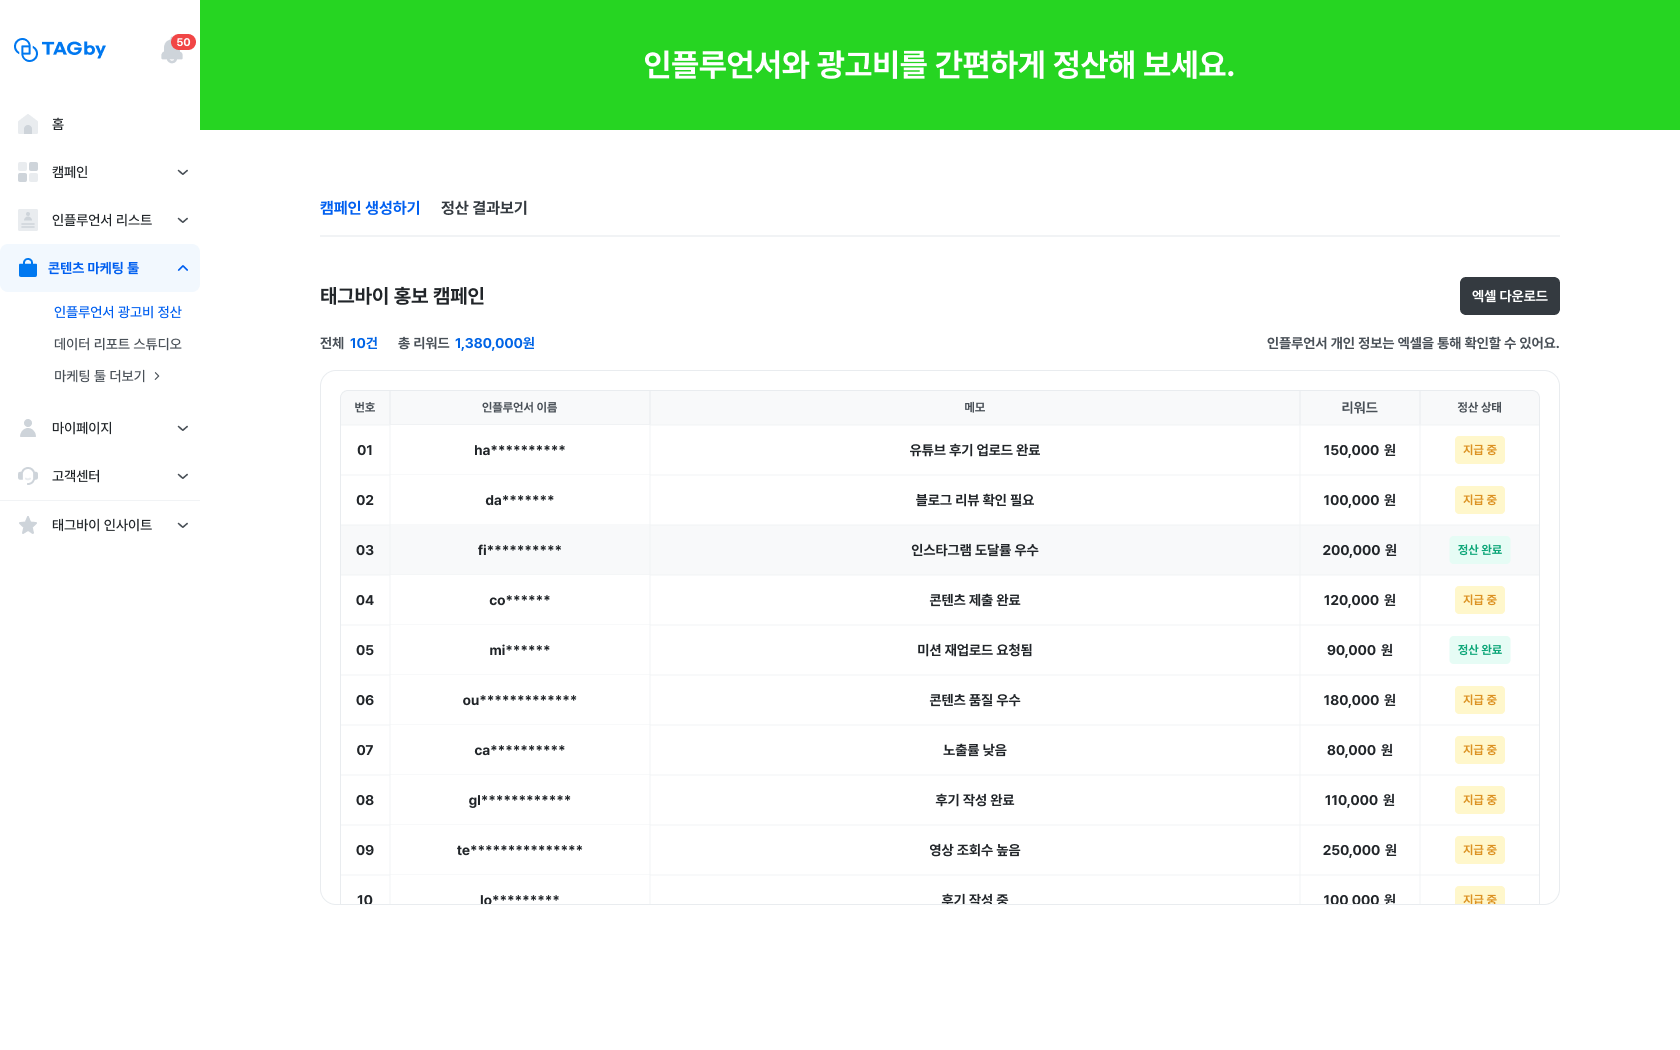Viewport: 1680px width, 1050px height.
Task: Switch to 캠페인 생성하기 tab
Action: (x=370, y=208)
